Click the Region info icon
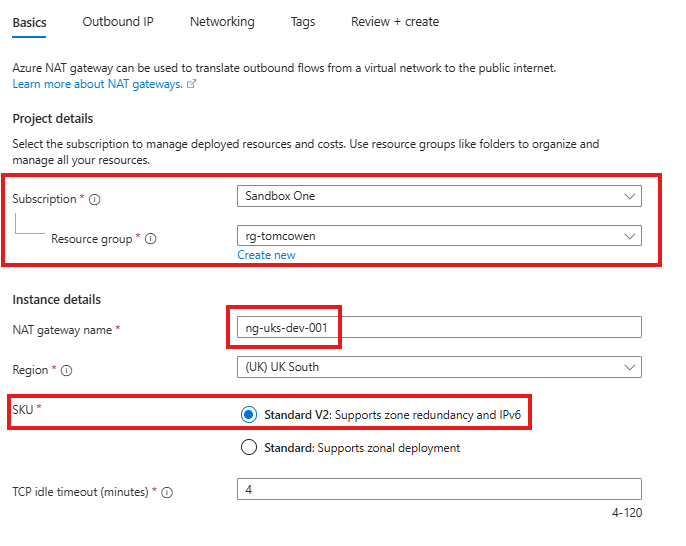The height and width of the screenshot is (546, 686). point(67,370)
